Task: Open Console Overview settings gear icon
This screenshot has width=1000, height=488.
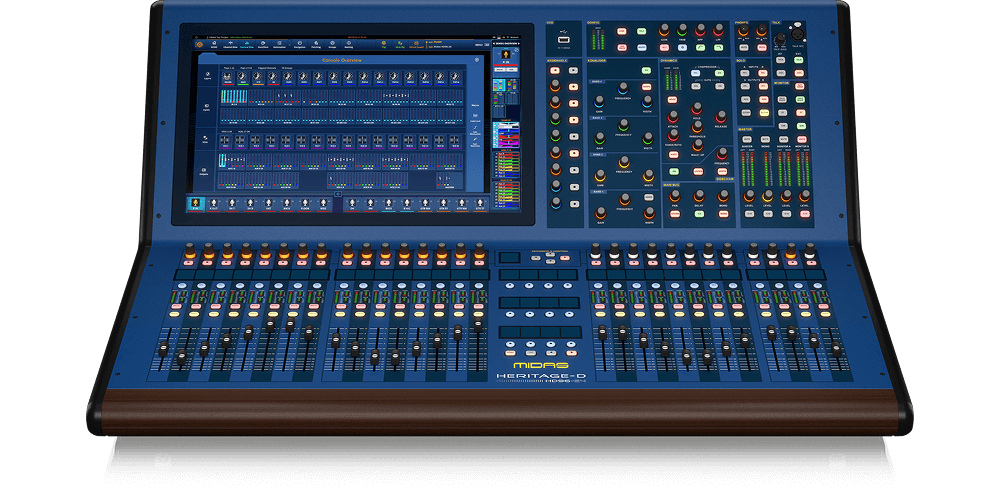Action: point(476,59)
